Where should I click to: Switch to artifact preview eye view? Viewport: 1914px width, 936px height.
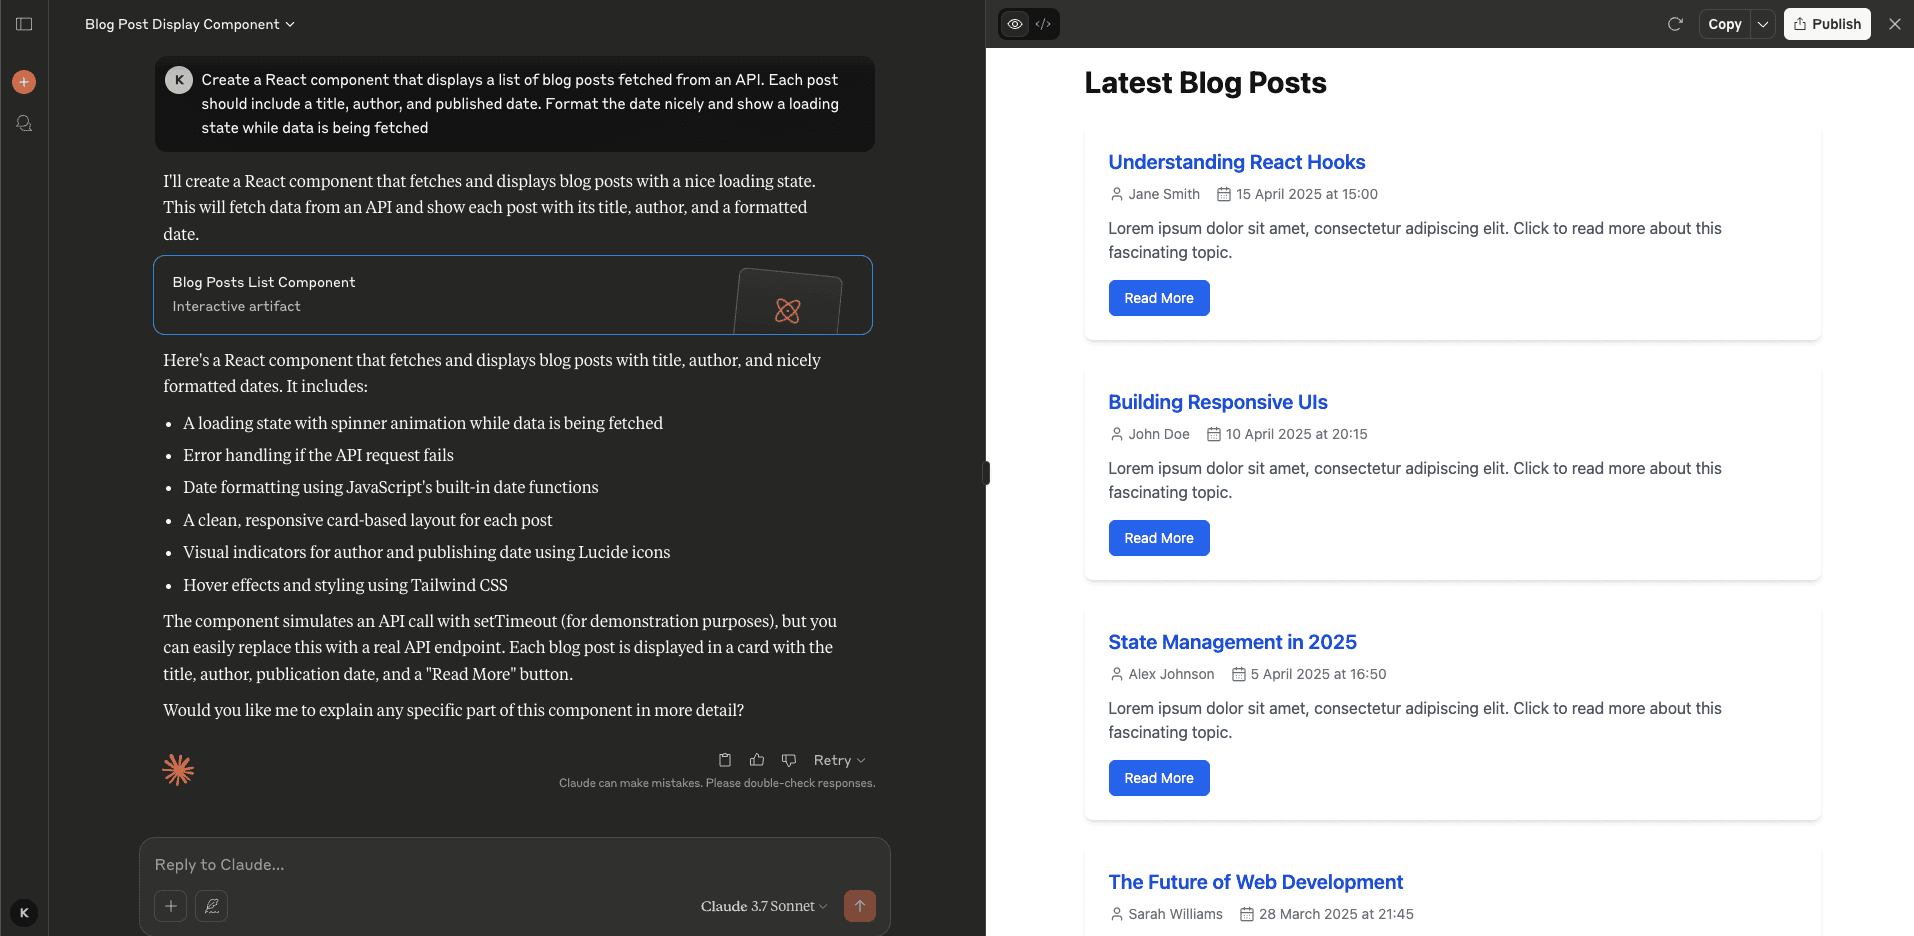(1015, 24)
